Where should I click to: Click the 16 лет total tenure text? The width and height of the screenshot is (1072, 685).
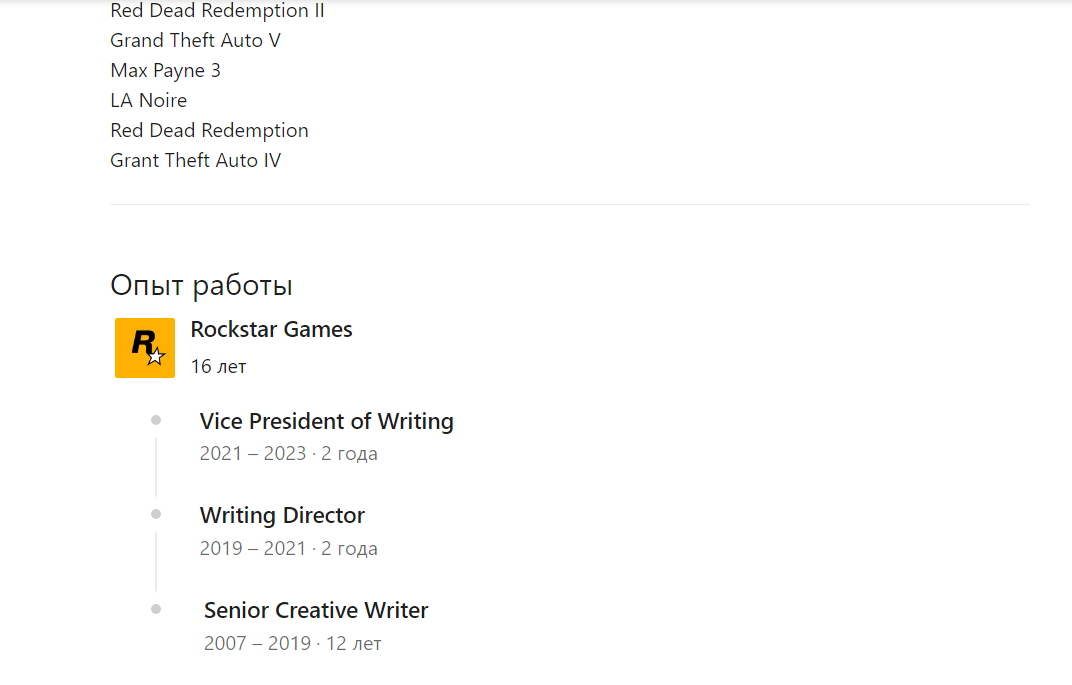218,366
